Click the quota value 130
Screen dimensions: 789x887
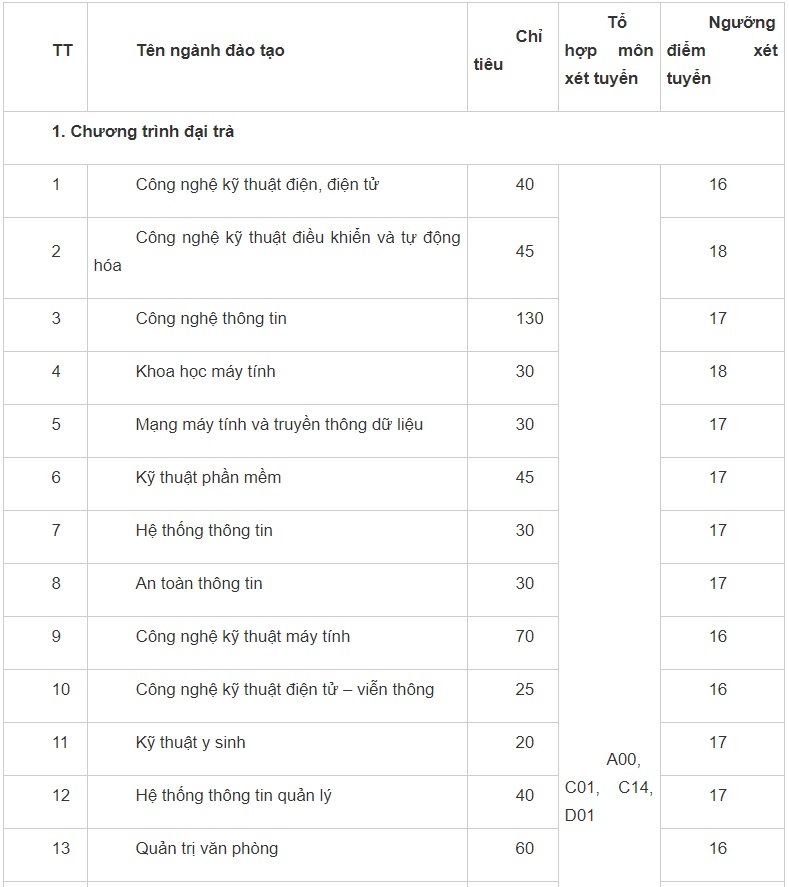[x=529, y=318]
